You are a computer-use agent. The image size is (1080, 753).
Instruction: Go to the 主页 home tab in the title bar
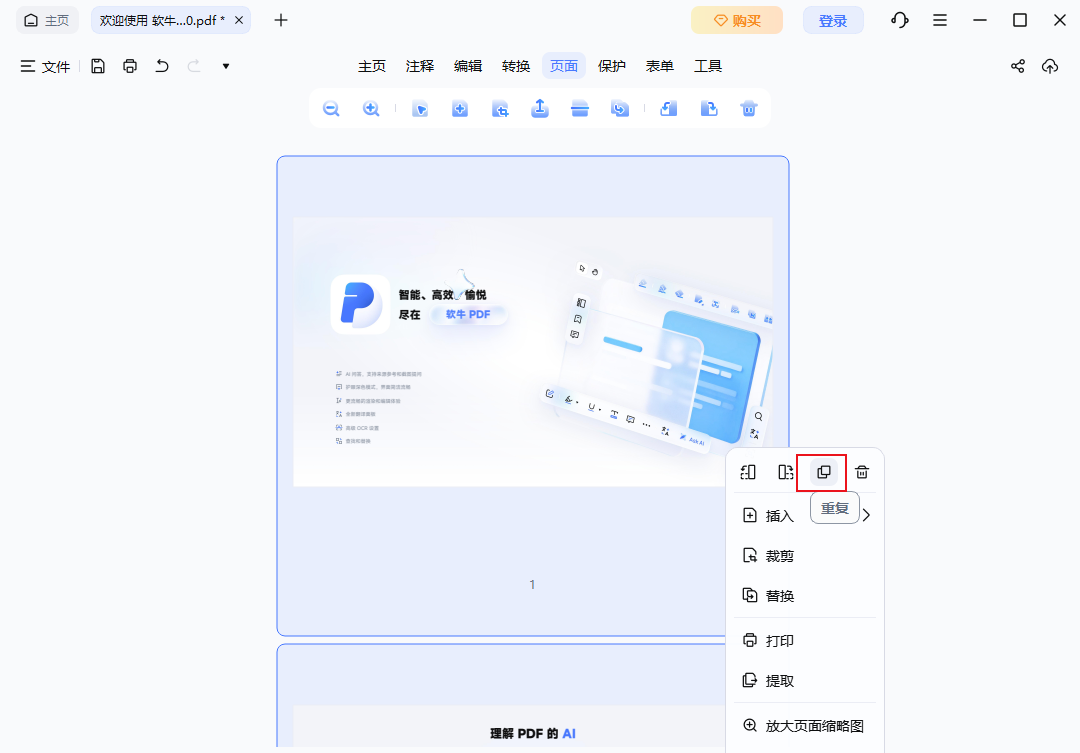[47, 20]
